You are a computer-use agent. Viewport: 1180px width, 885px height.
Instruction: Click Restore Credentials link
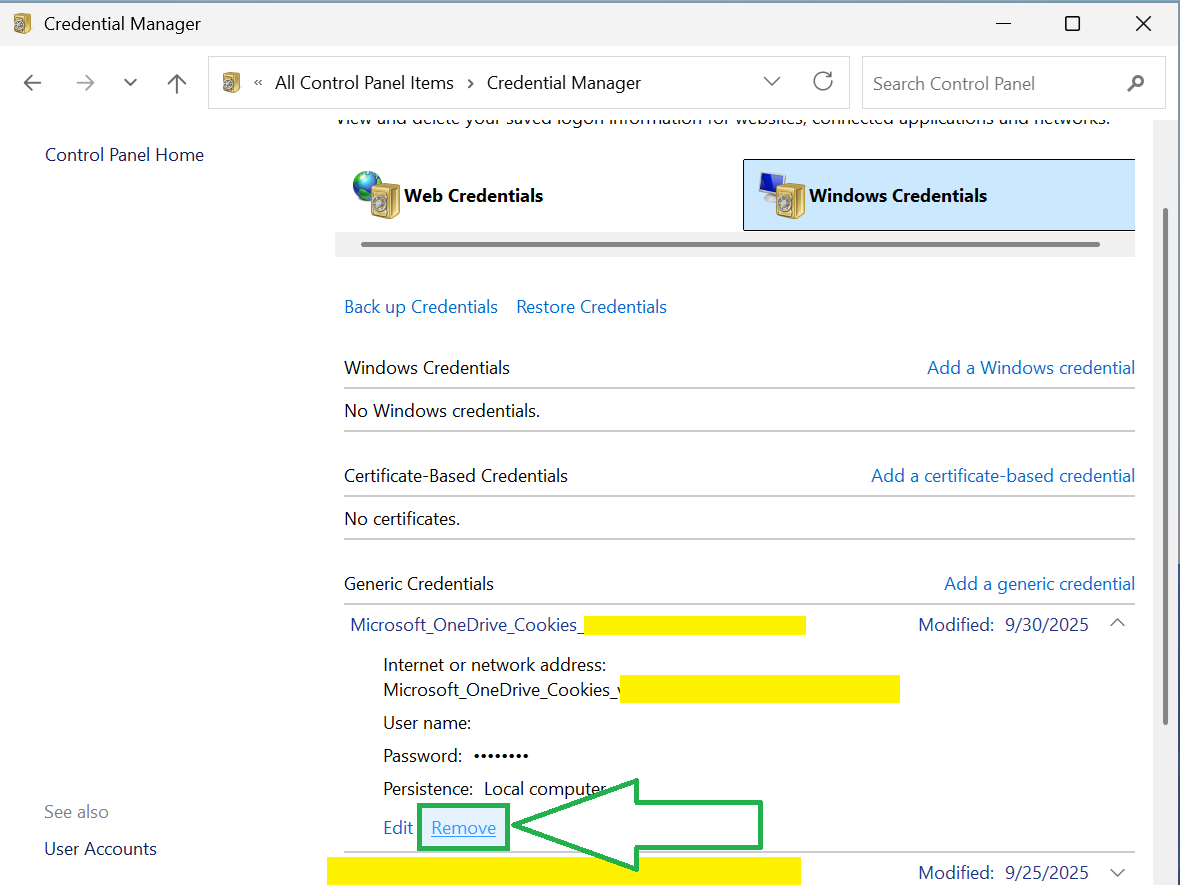[592, 307]
